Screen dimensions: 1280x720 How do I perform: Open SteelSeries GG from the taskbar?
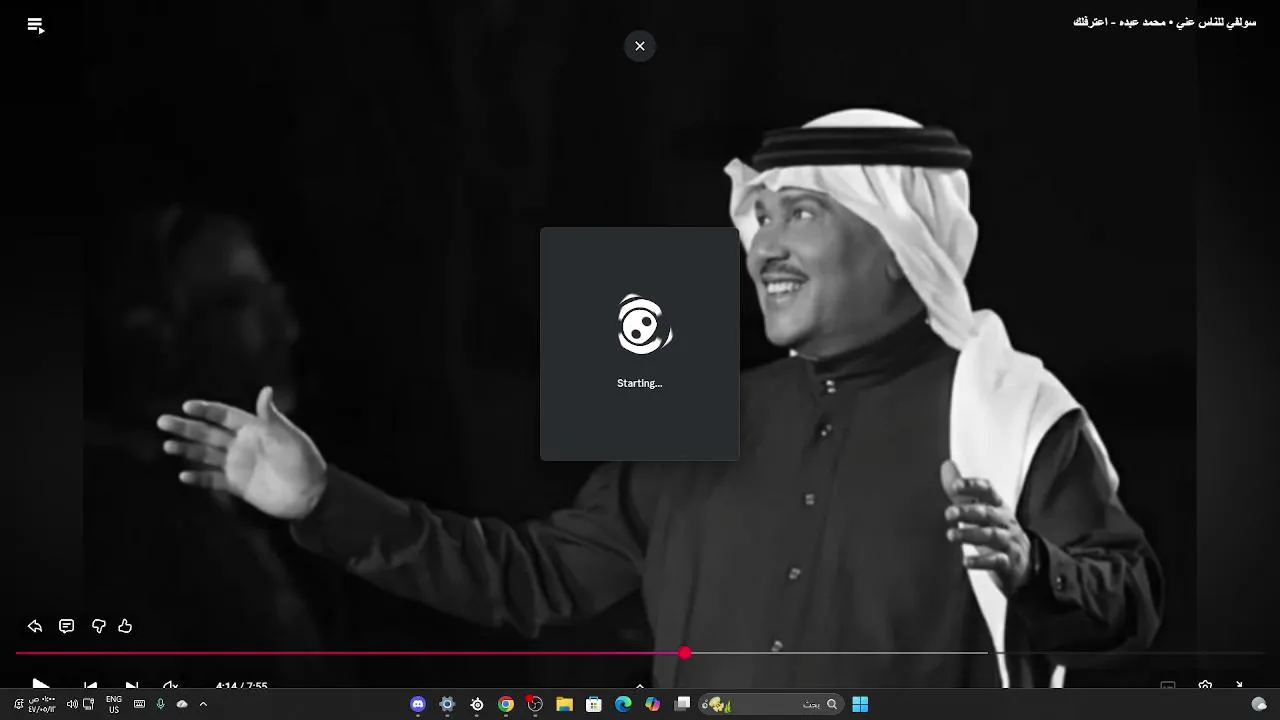point(477,704)
